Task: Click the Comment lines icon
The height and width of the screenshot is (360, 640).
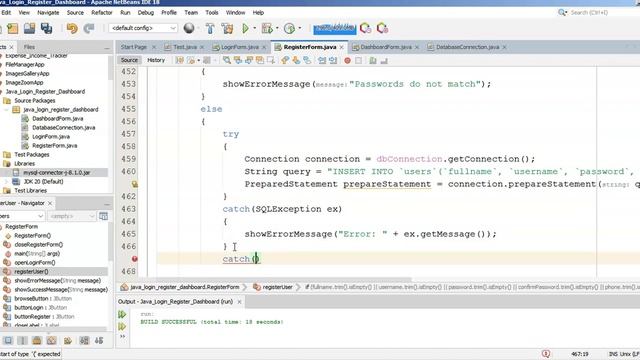Action: [x=373, y=60]
